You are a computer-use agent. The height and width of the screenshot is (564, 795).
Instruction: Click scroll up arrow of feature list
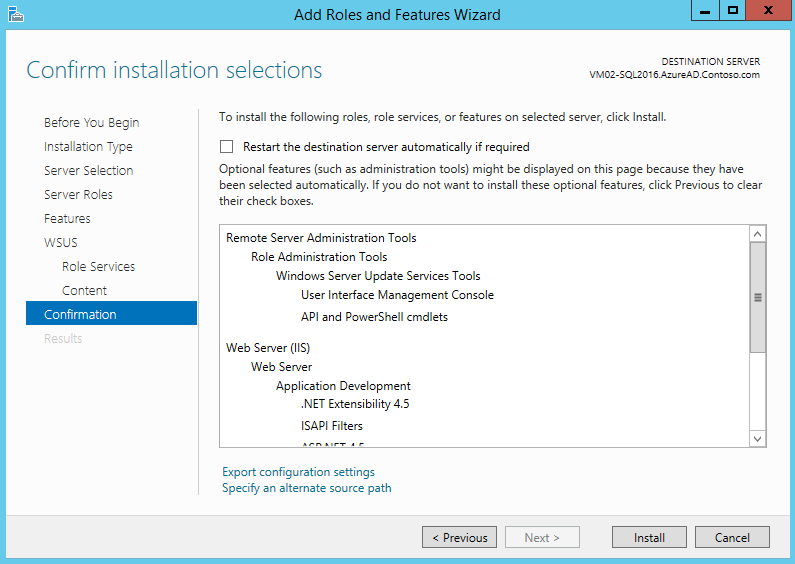point(757,234)
